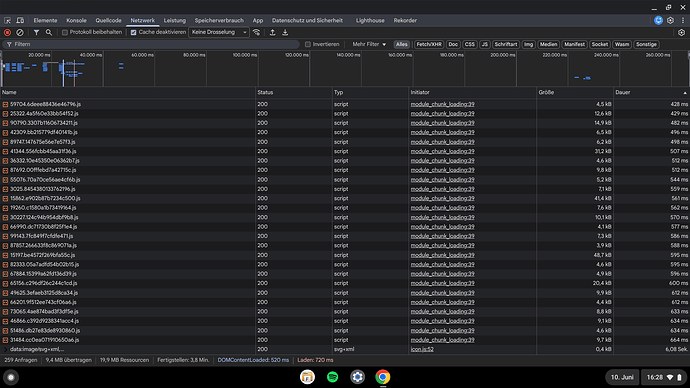
Task: Toggle the device toolbar icon
Action: (20, 21)
